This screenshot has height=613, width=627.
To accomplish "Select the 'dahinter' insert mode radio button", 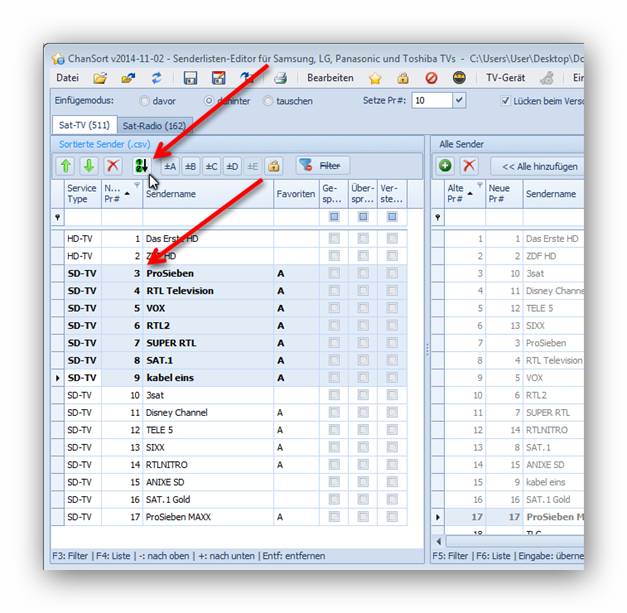I will pos(209,101).
